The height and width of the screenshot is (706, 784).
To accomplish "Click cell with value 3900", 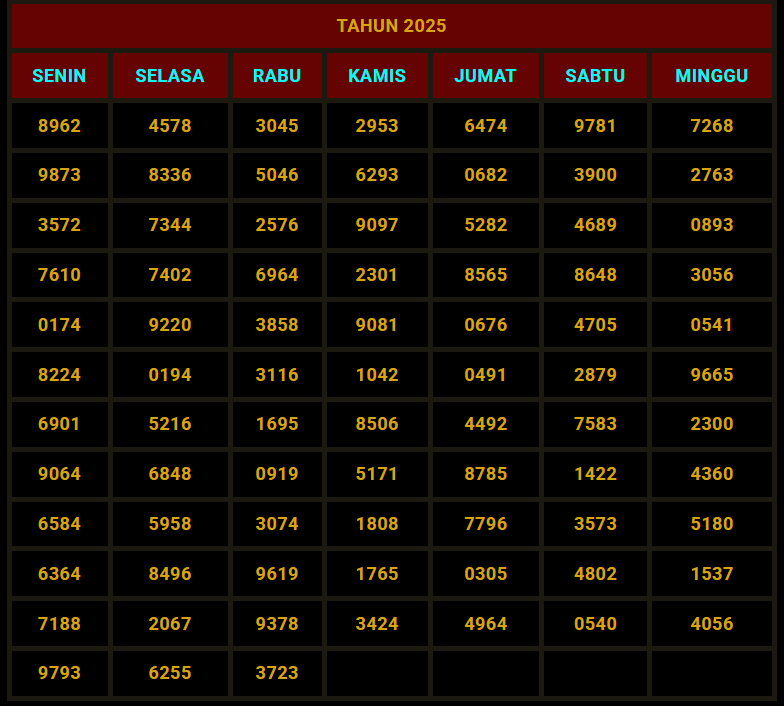I will click(x=595, y=175).
